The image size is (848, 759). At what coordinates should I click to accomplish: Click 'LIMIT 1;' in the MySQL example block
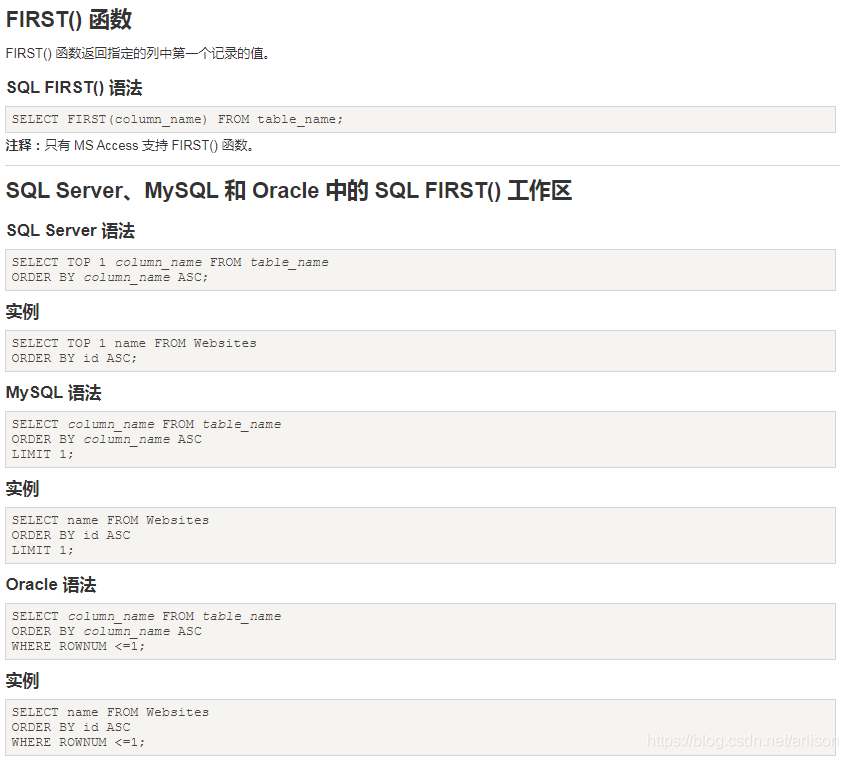point(42,550)
